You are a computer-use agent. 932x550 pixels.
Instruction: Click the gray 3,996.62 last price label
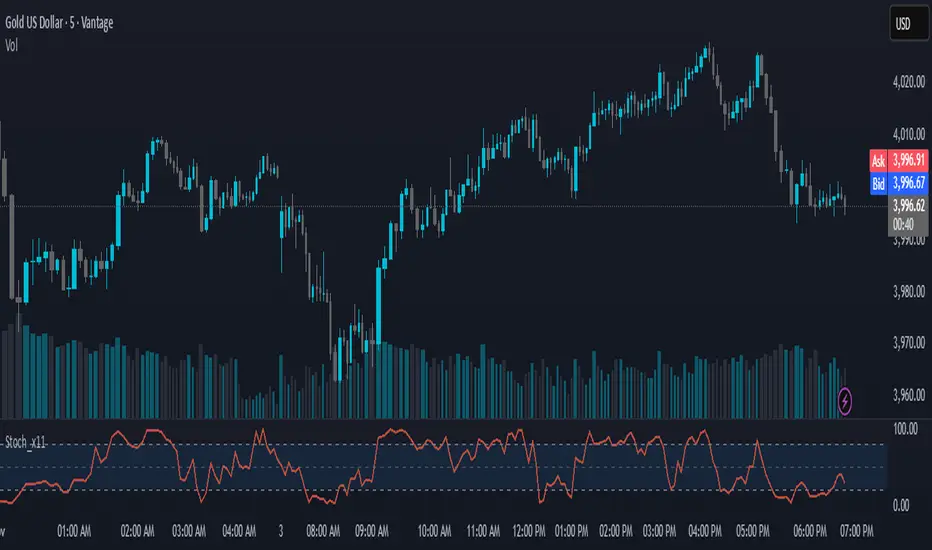906,204
